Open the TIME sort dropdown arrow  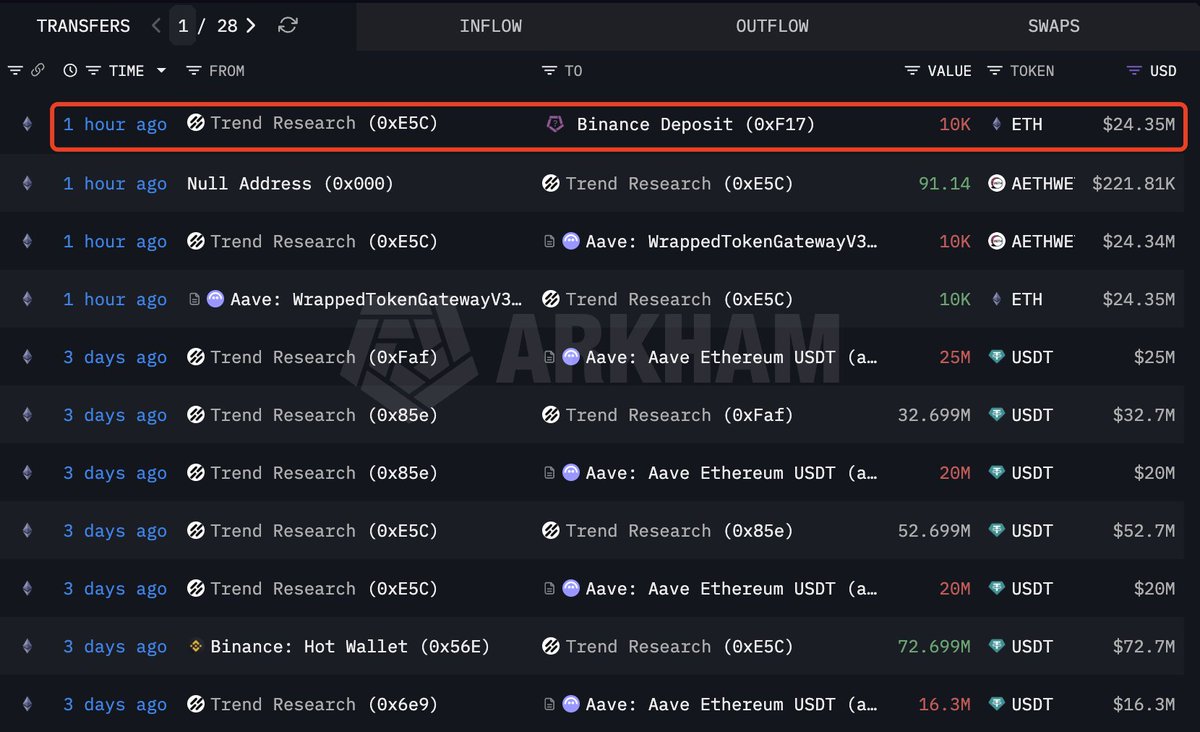tap(160, 70)
